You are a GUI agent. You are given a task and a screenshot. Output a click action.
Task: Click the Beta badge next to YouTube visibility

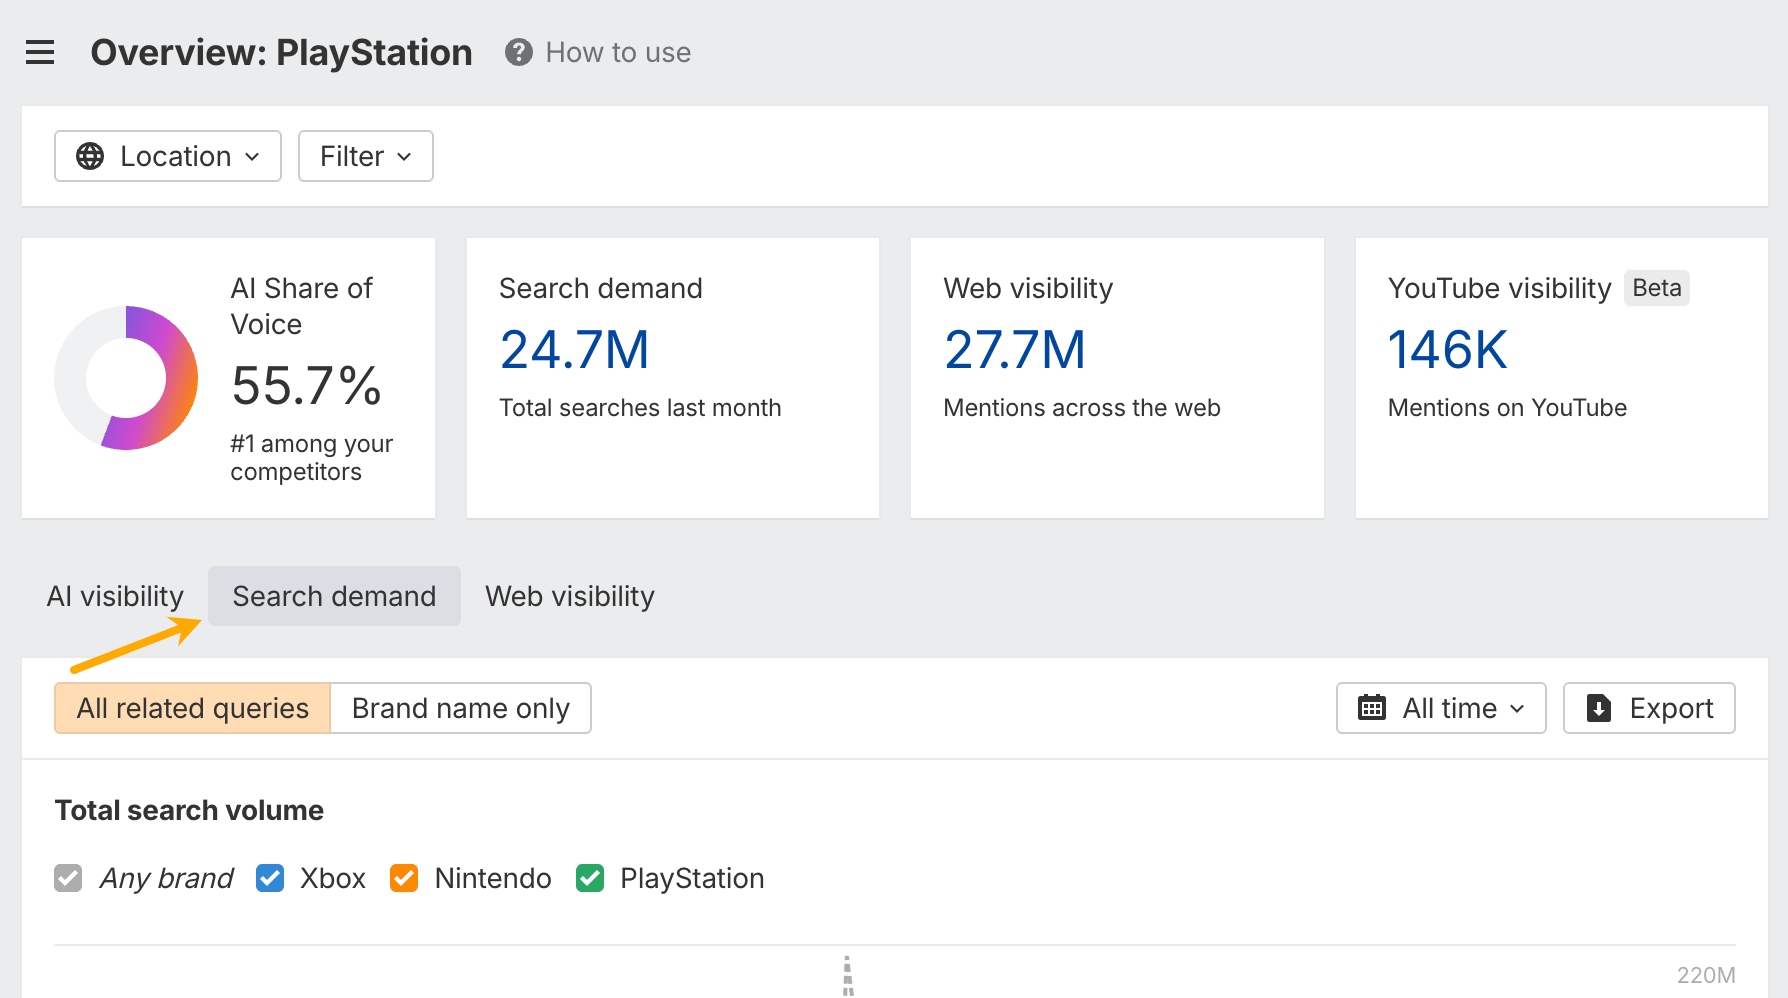[x=1656, y=288]
